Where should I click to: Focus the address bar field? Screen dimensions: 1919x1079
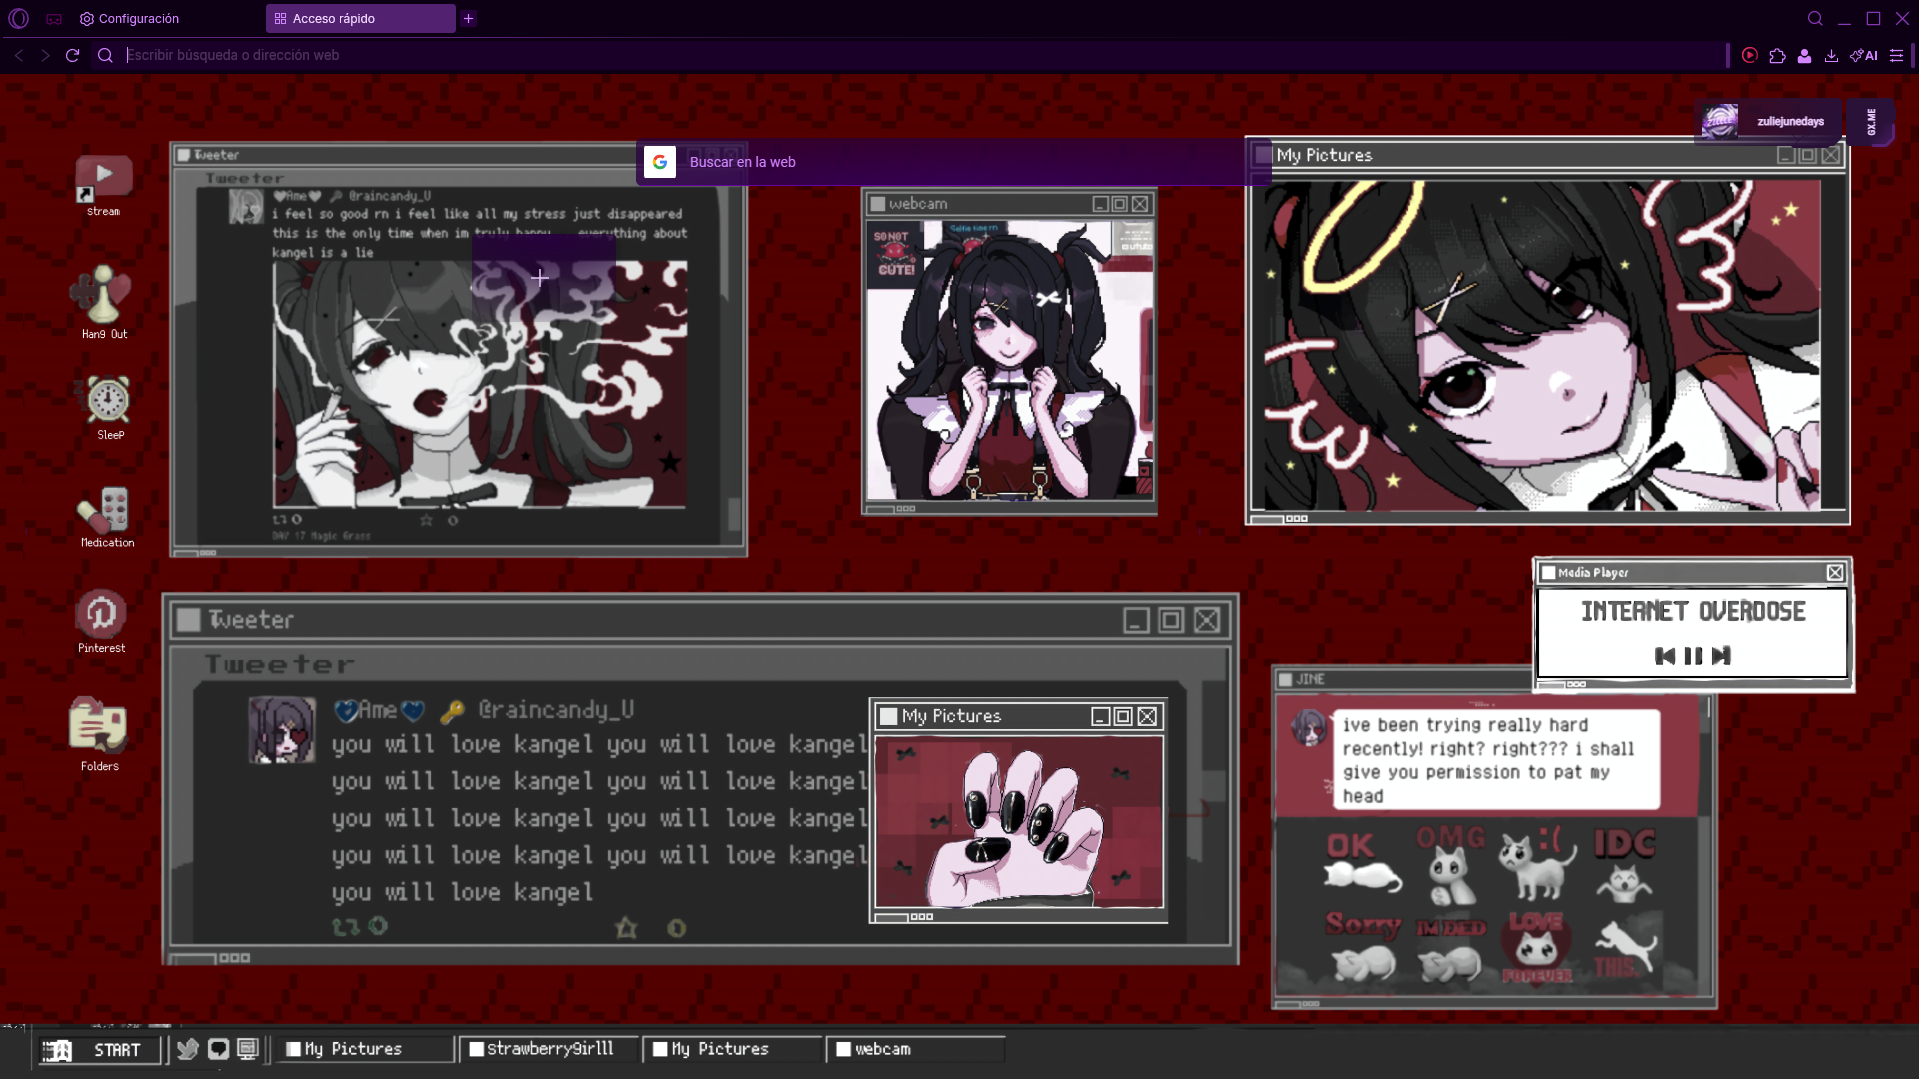tap(920, 55)
